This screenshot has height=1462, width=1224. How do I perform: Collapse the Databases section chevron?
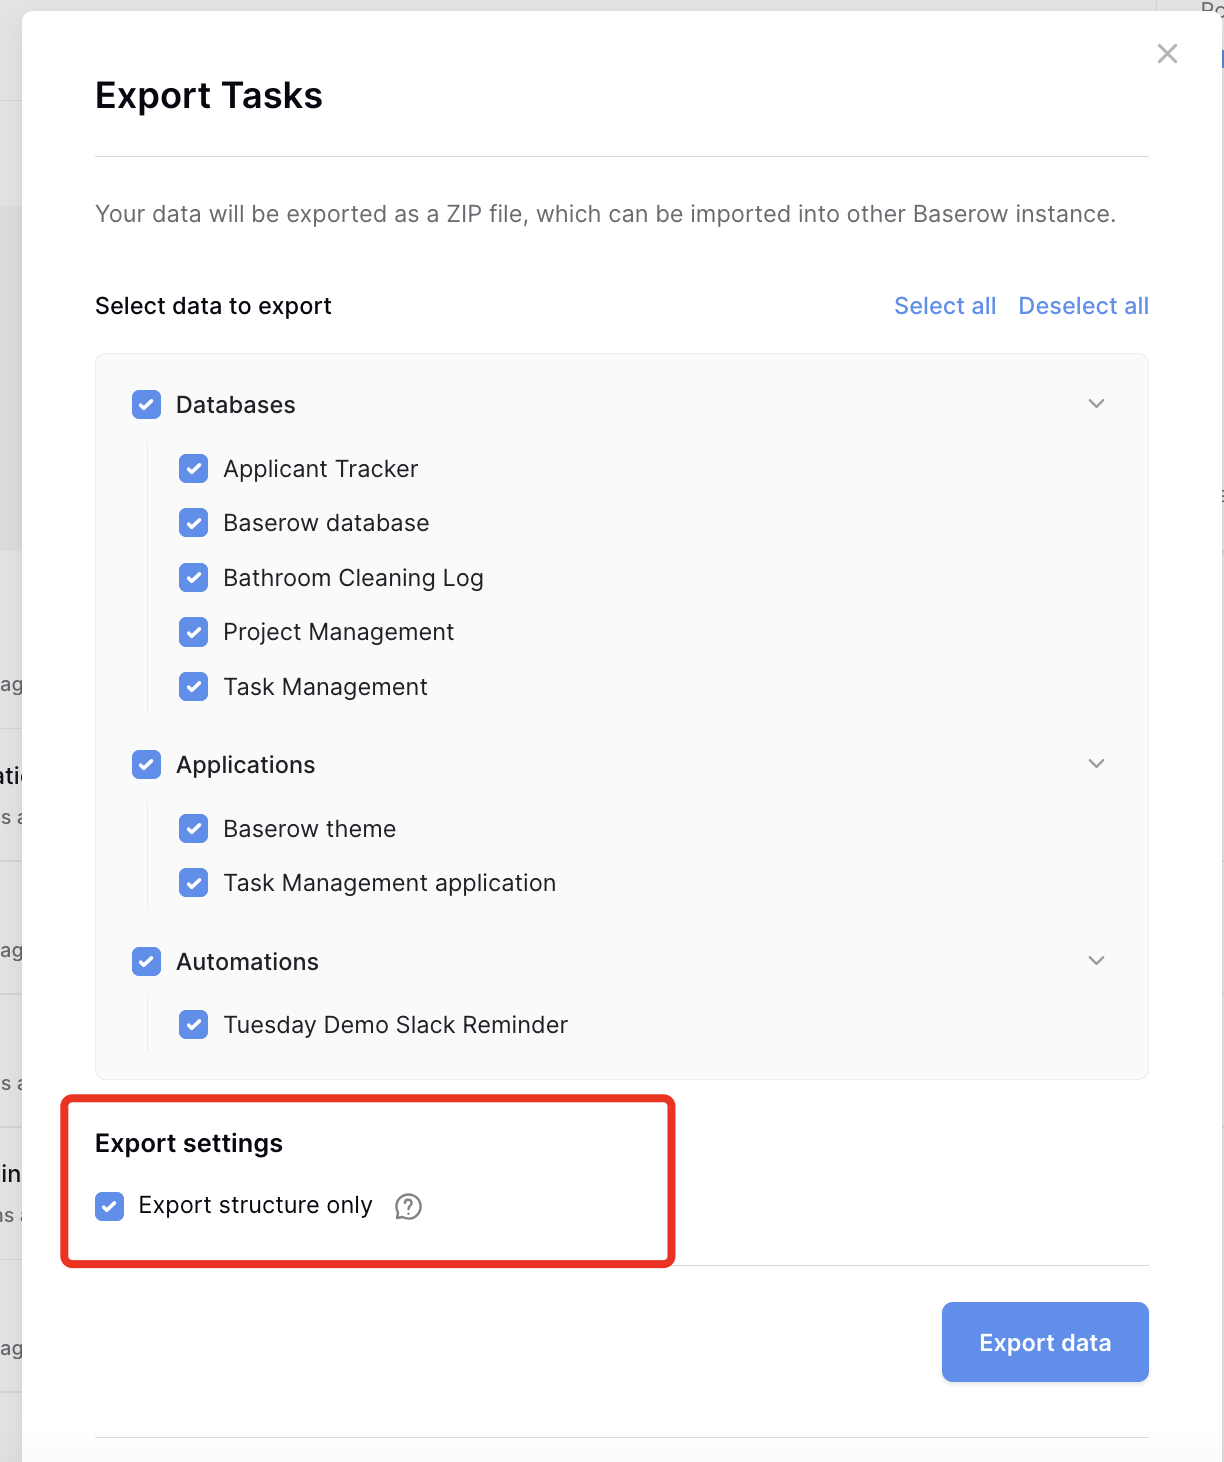point(1096,404)
